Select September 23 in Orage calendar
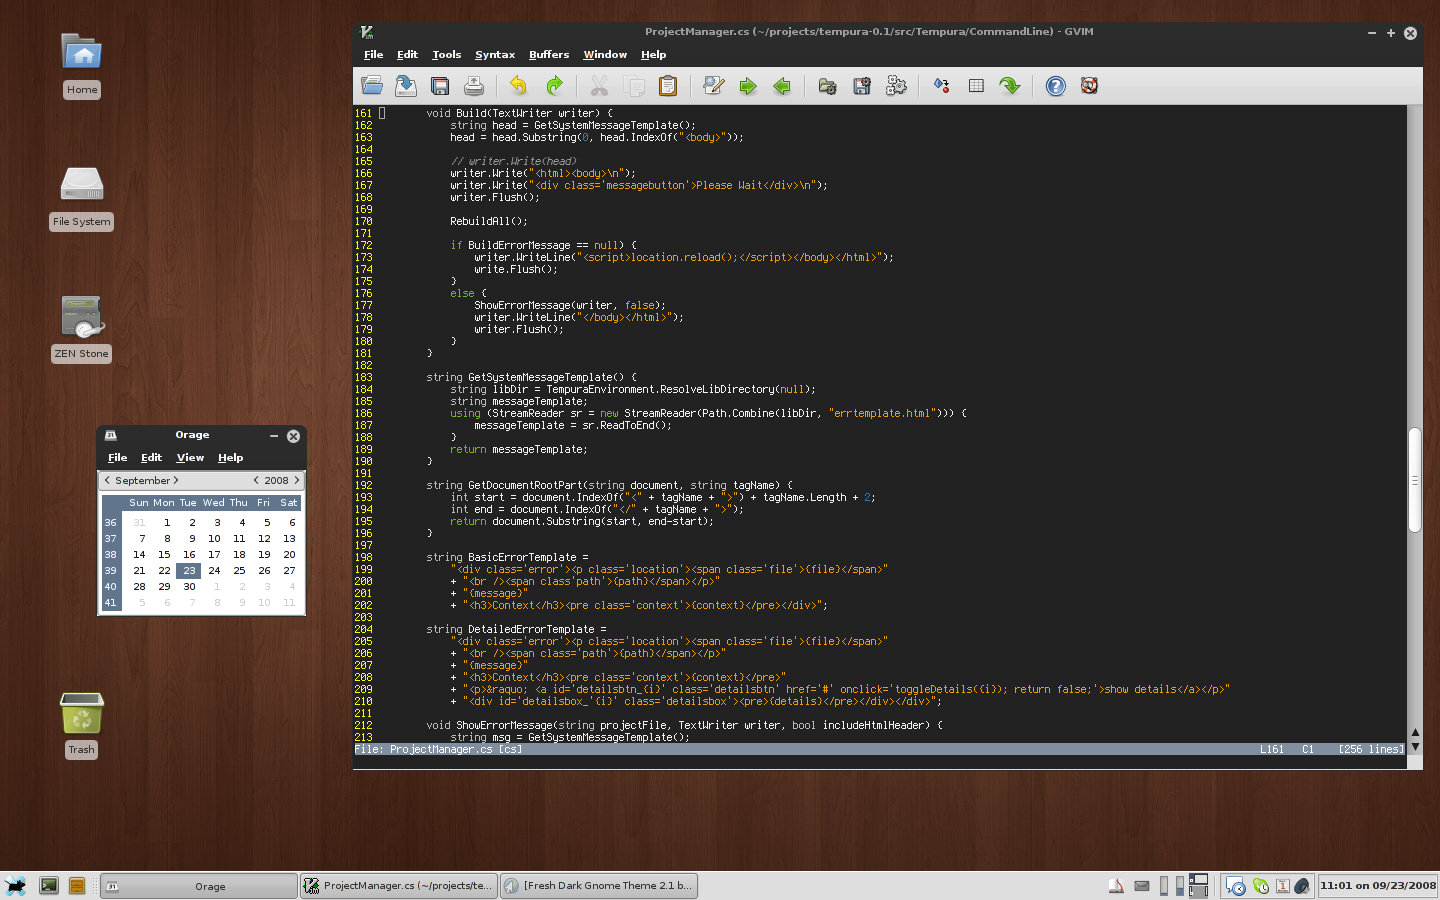Screen dimensions: 1440x900 click(x=189, y=571)
